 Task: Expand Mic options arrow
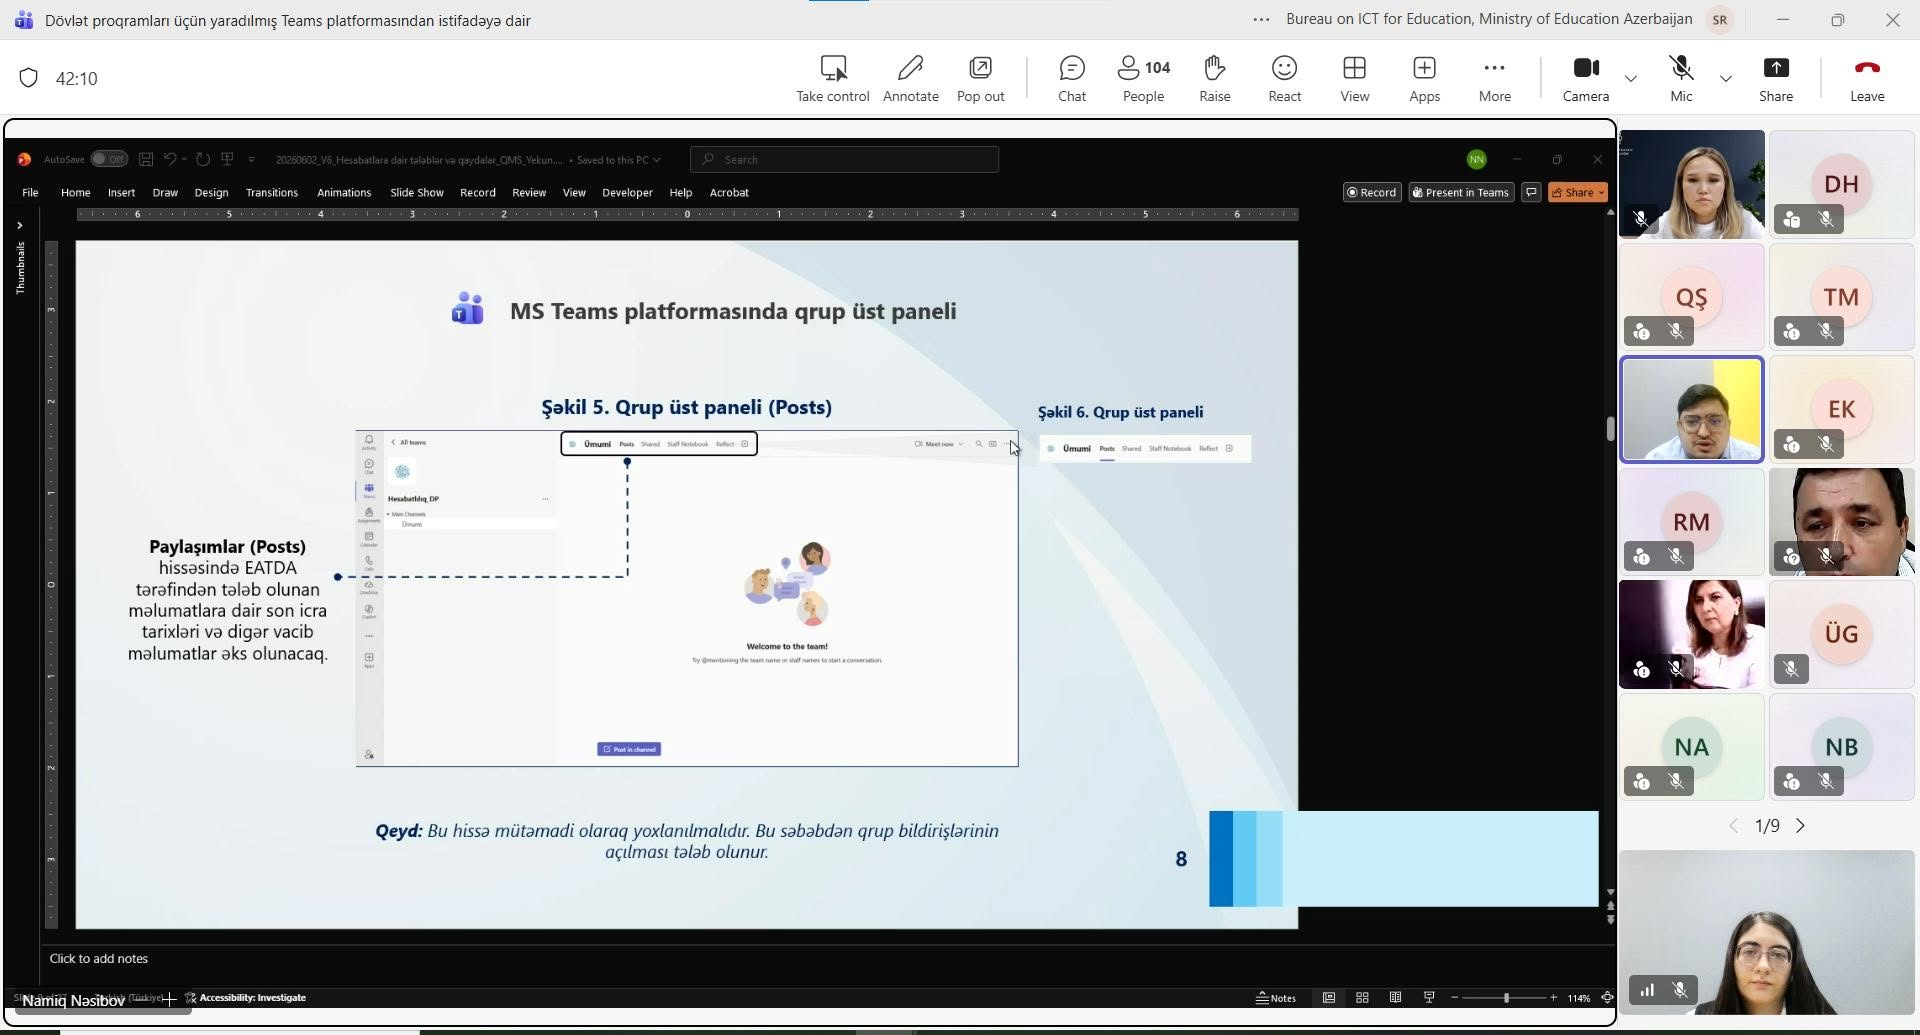click(x=1726, y=78)
